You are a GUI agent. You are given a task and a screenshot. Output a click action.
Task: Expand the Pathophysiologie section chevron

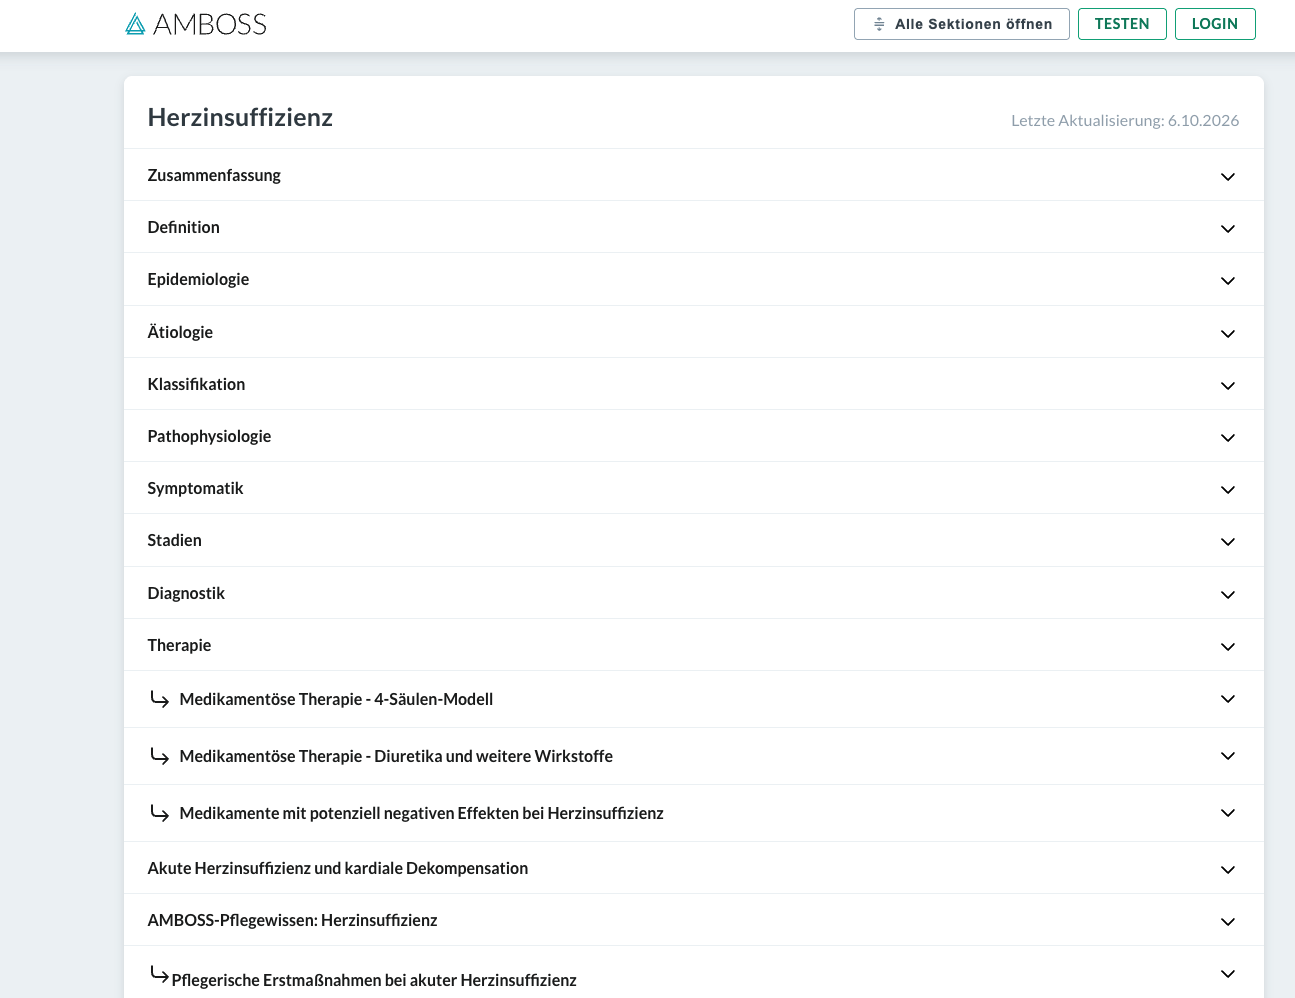point(1228,438)
